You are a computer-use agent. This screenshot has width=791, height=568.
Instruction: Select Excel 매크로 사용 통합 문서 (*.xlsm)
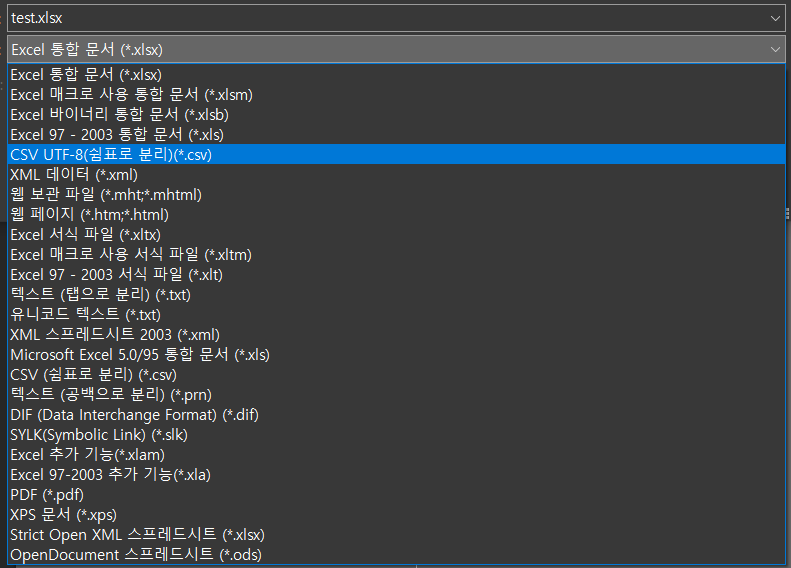click(397, 95)
